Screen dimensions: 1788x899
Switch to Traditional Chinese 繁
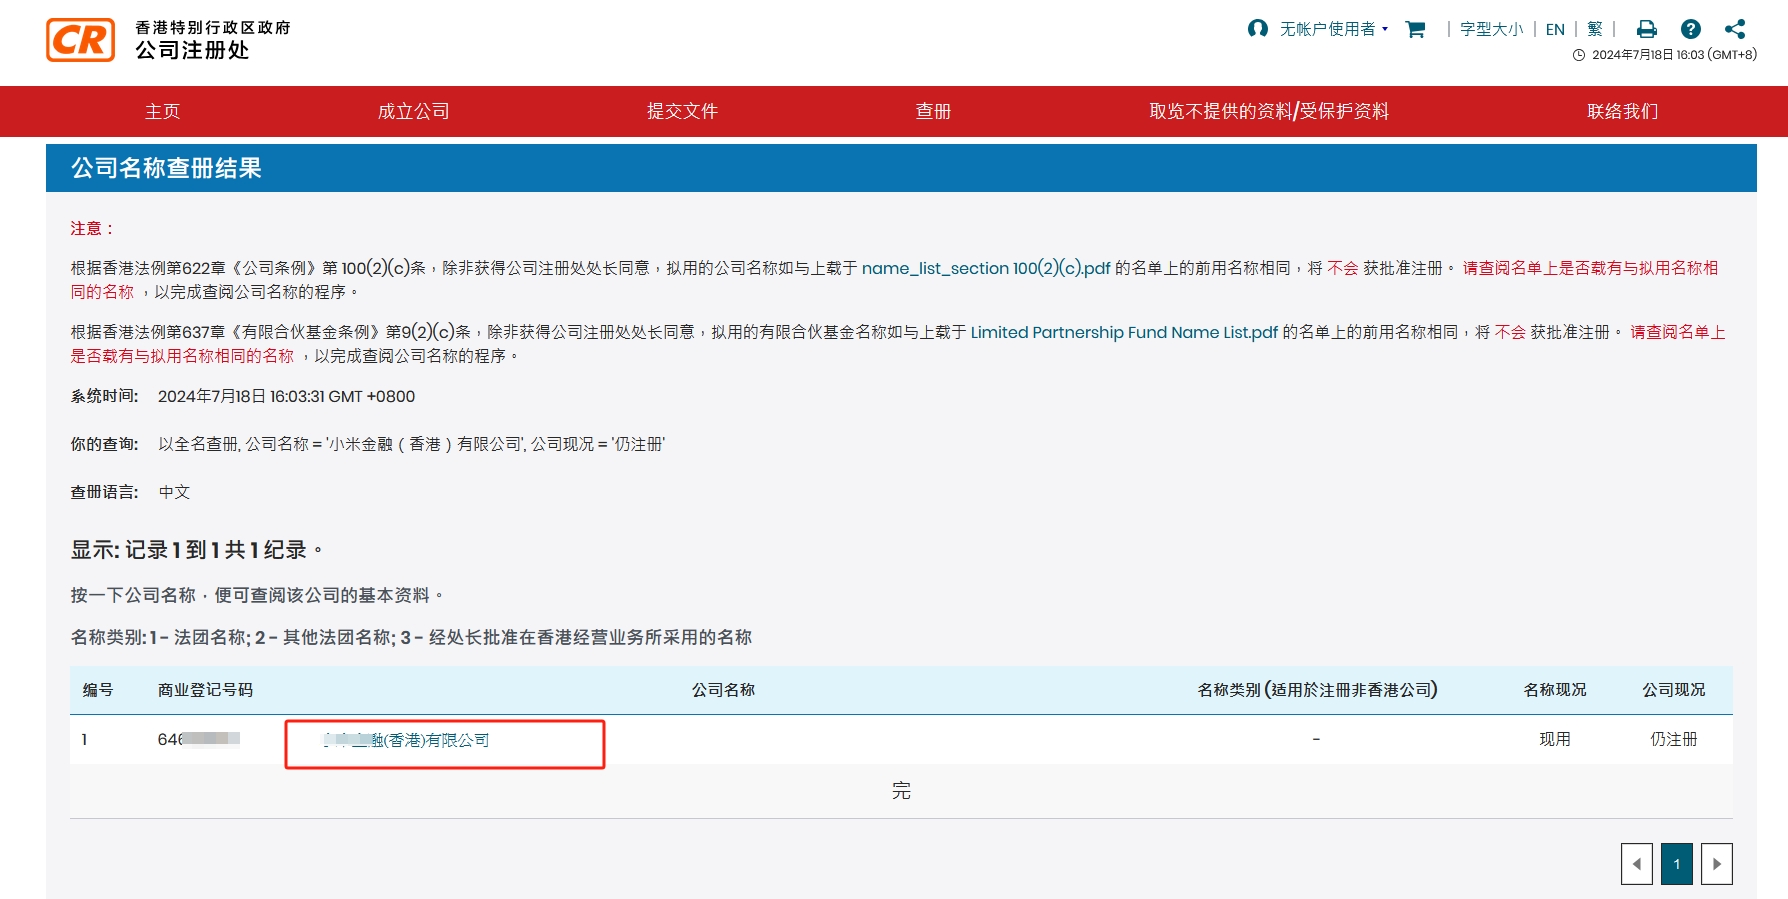[x=1595, y=29]
